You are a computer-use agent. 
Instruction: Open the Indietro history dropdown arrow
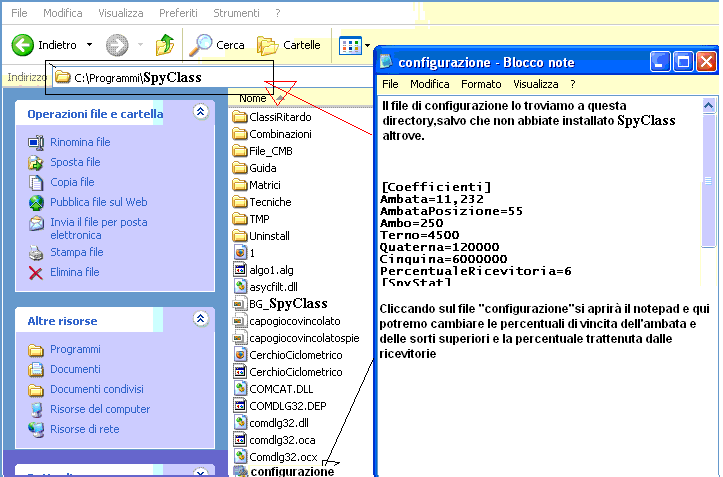tap(89, 45)
